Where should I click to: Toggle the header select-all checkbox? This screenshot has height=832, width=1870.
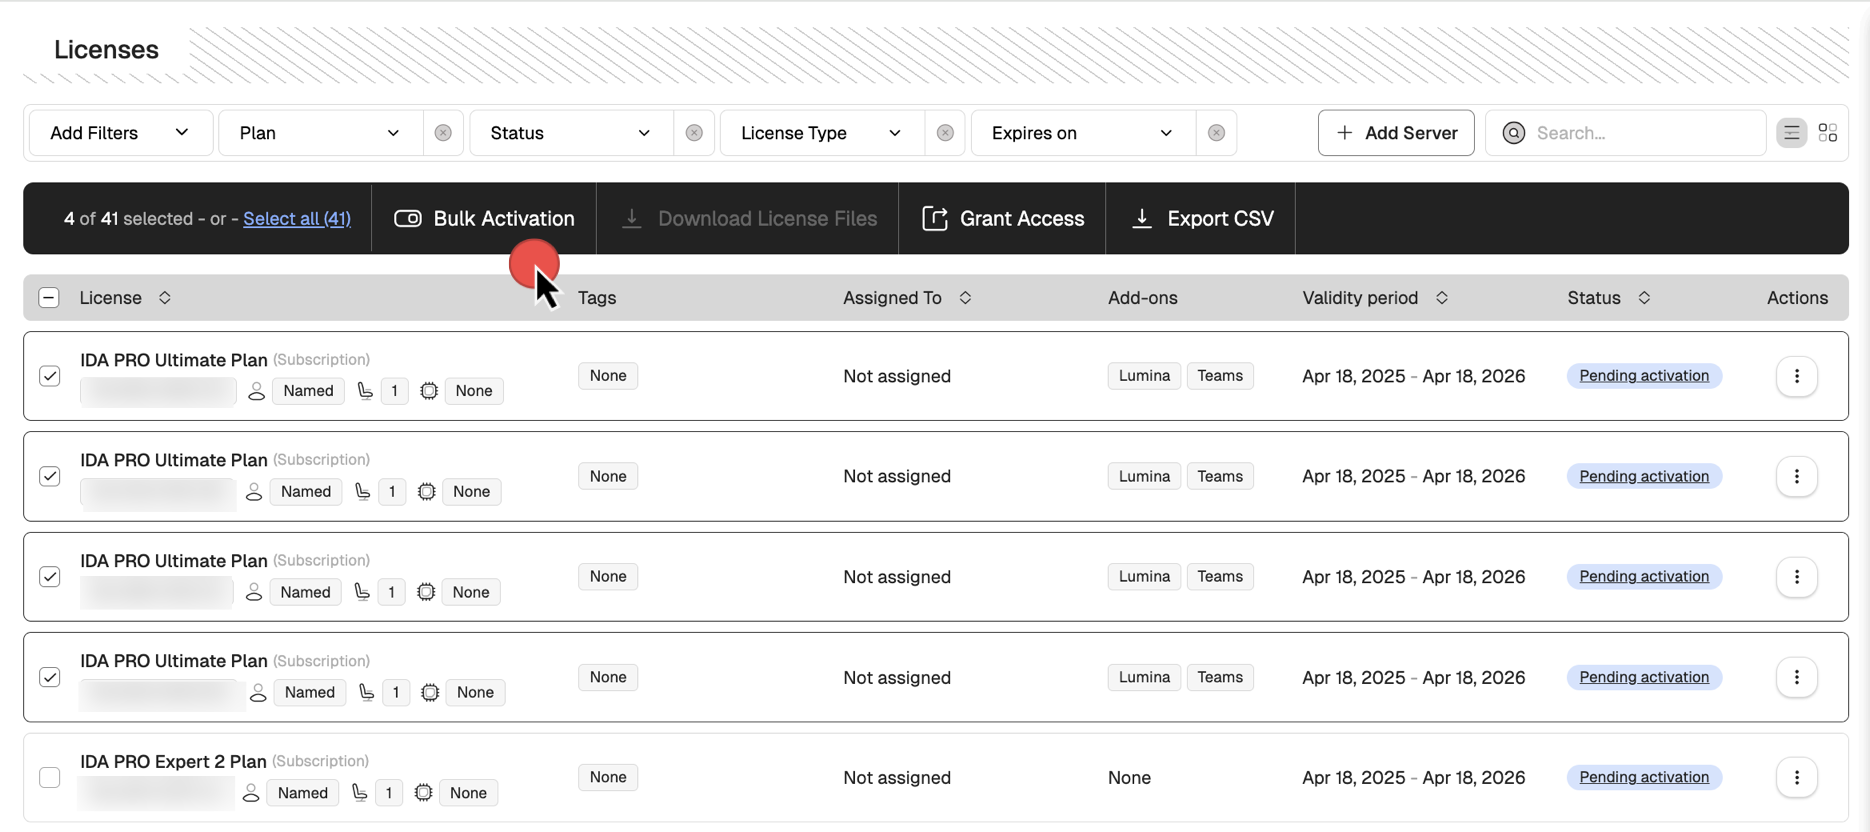(49, 298)
